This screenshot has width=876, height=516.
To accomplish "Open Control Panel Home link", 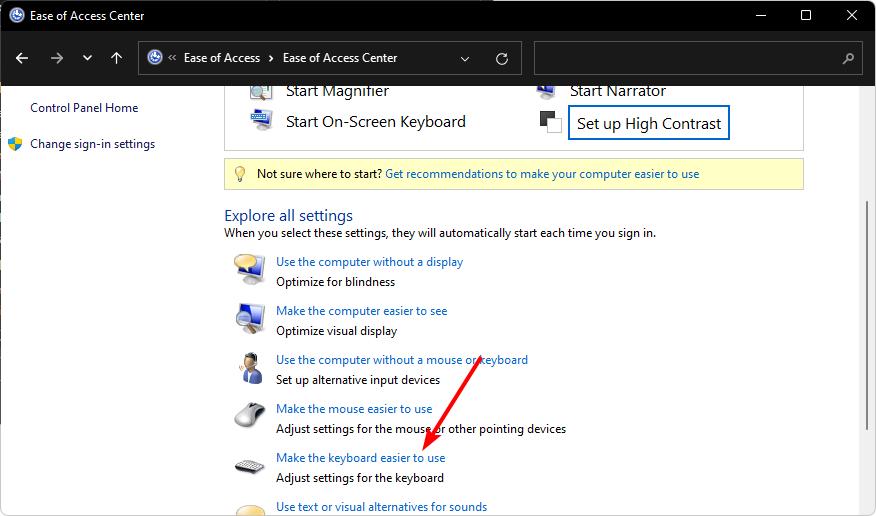I will pyautogui.click(x=84, y=108).
